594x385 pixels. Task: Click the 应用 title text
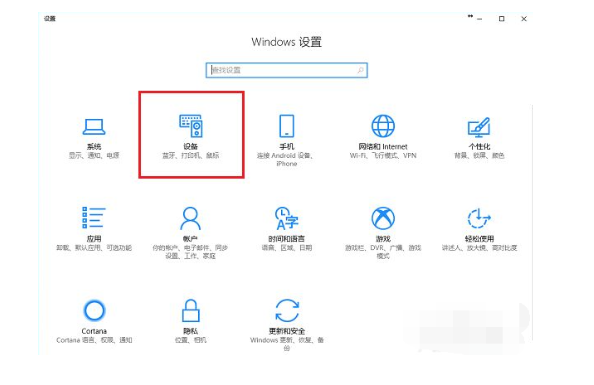(x=94, y=239)
